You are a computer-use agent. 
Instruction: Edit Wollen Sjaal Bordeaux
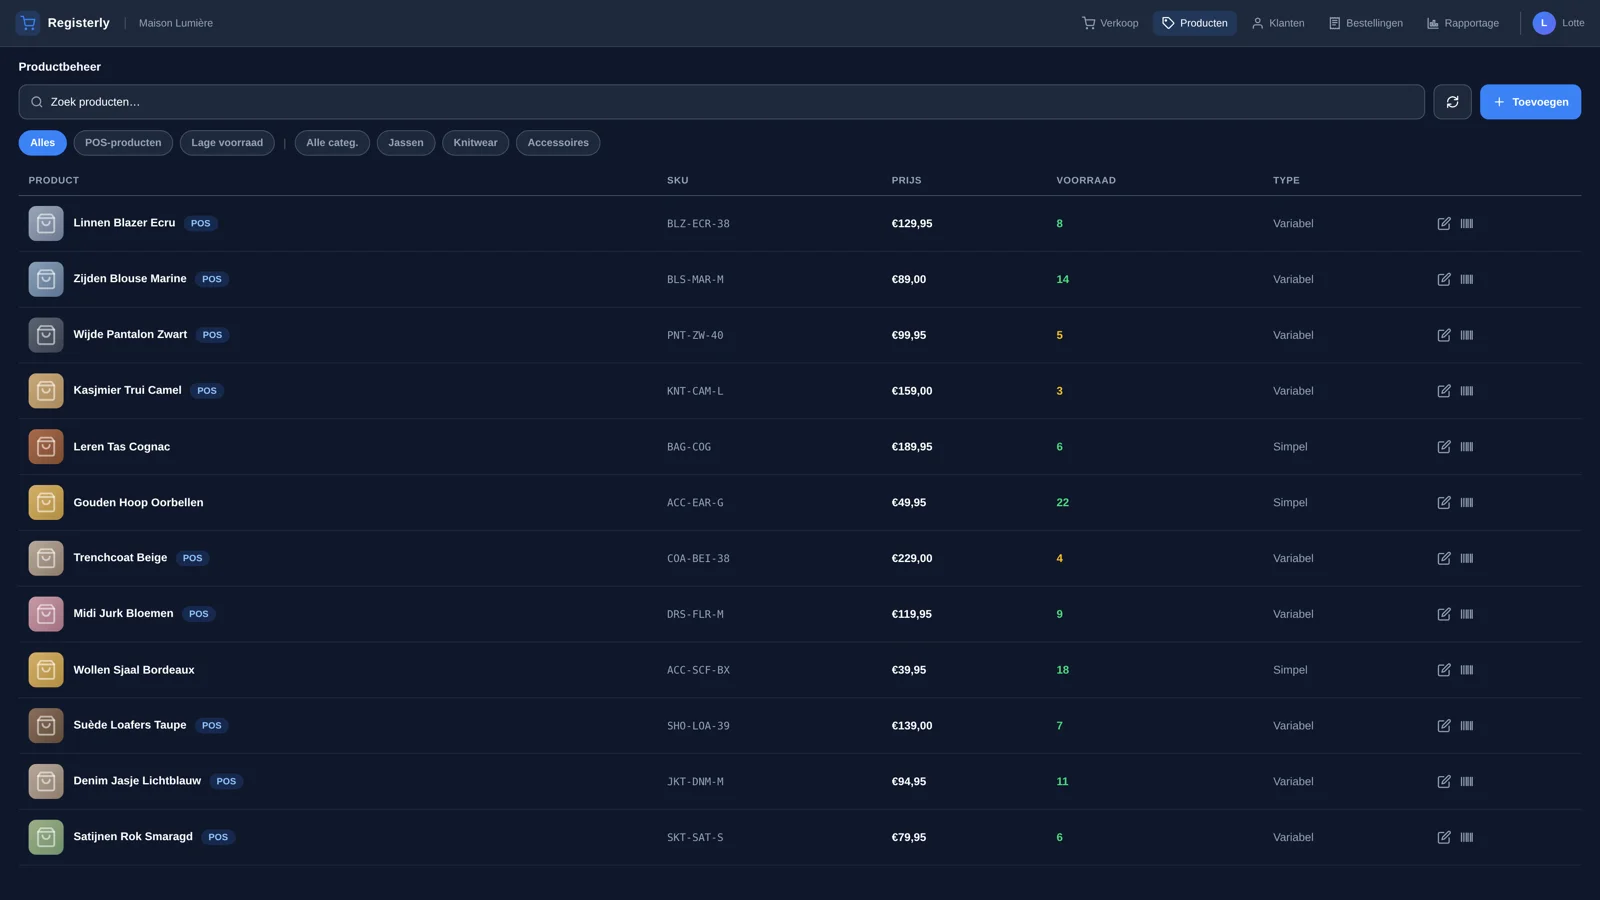tap(1444, 670)
